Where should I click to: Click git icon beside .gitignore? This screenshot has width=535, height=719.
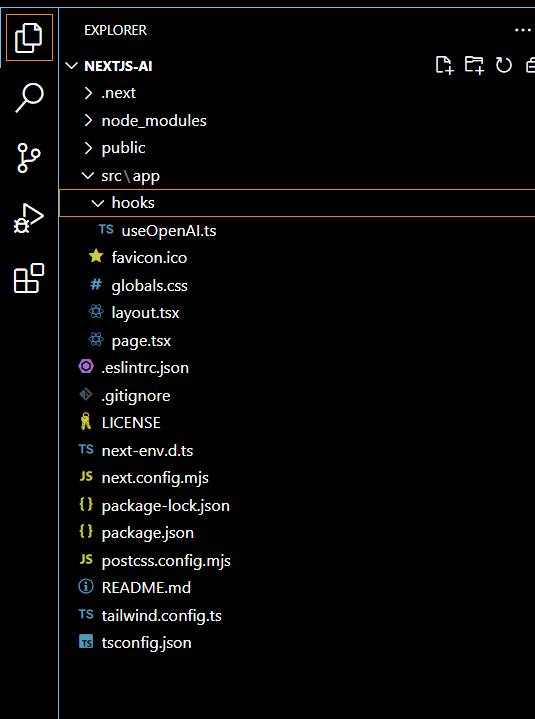tap(86, 394)
